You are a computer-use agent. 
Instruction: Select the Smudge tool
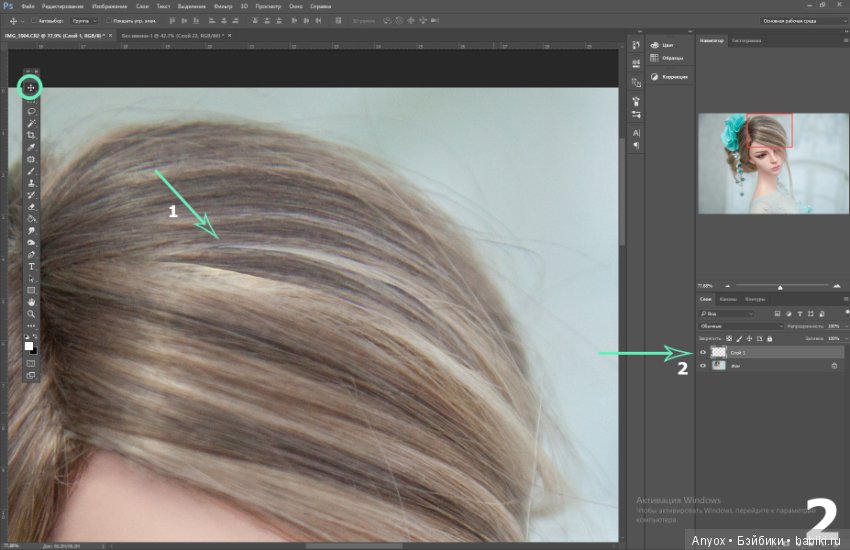pos(31,231)
